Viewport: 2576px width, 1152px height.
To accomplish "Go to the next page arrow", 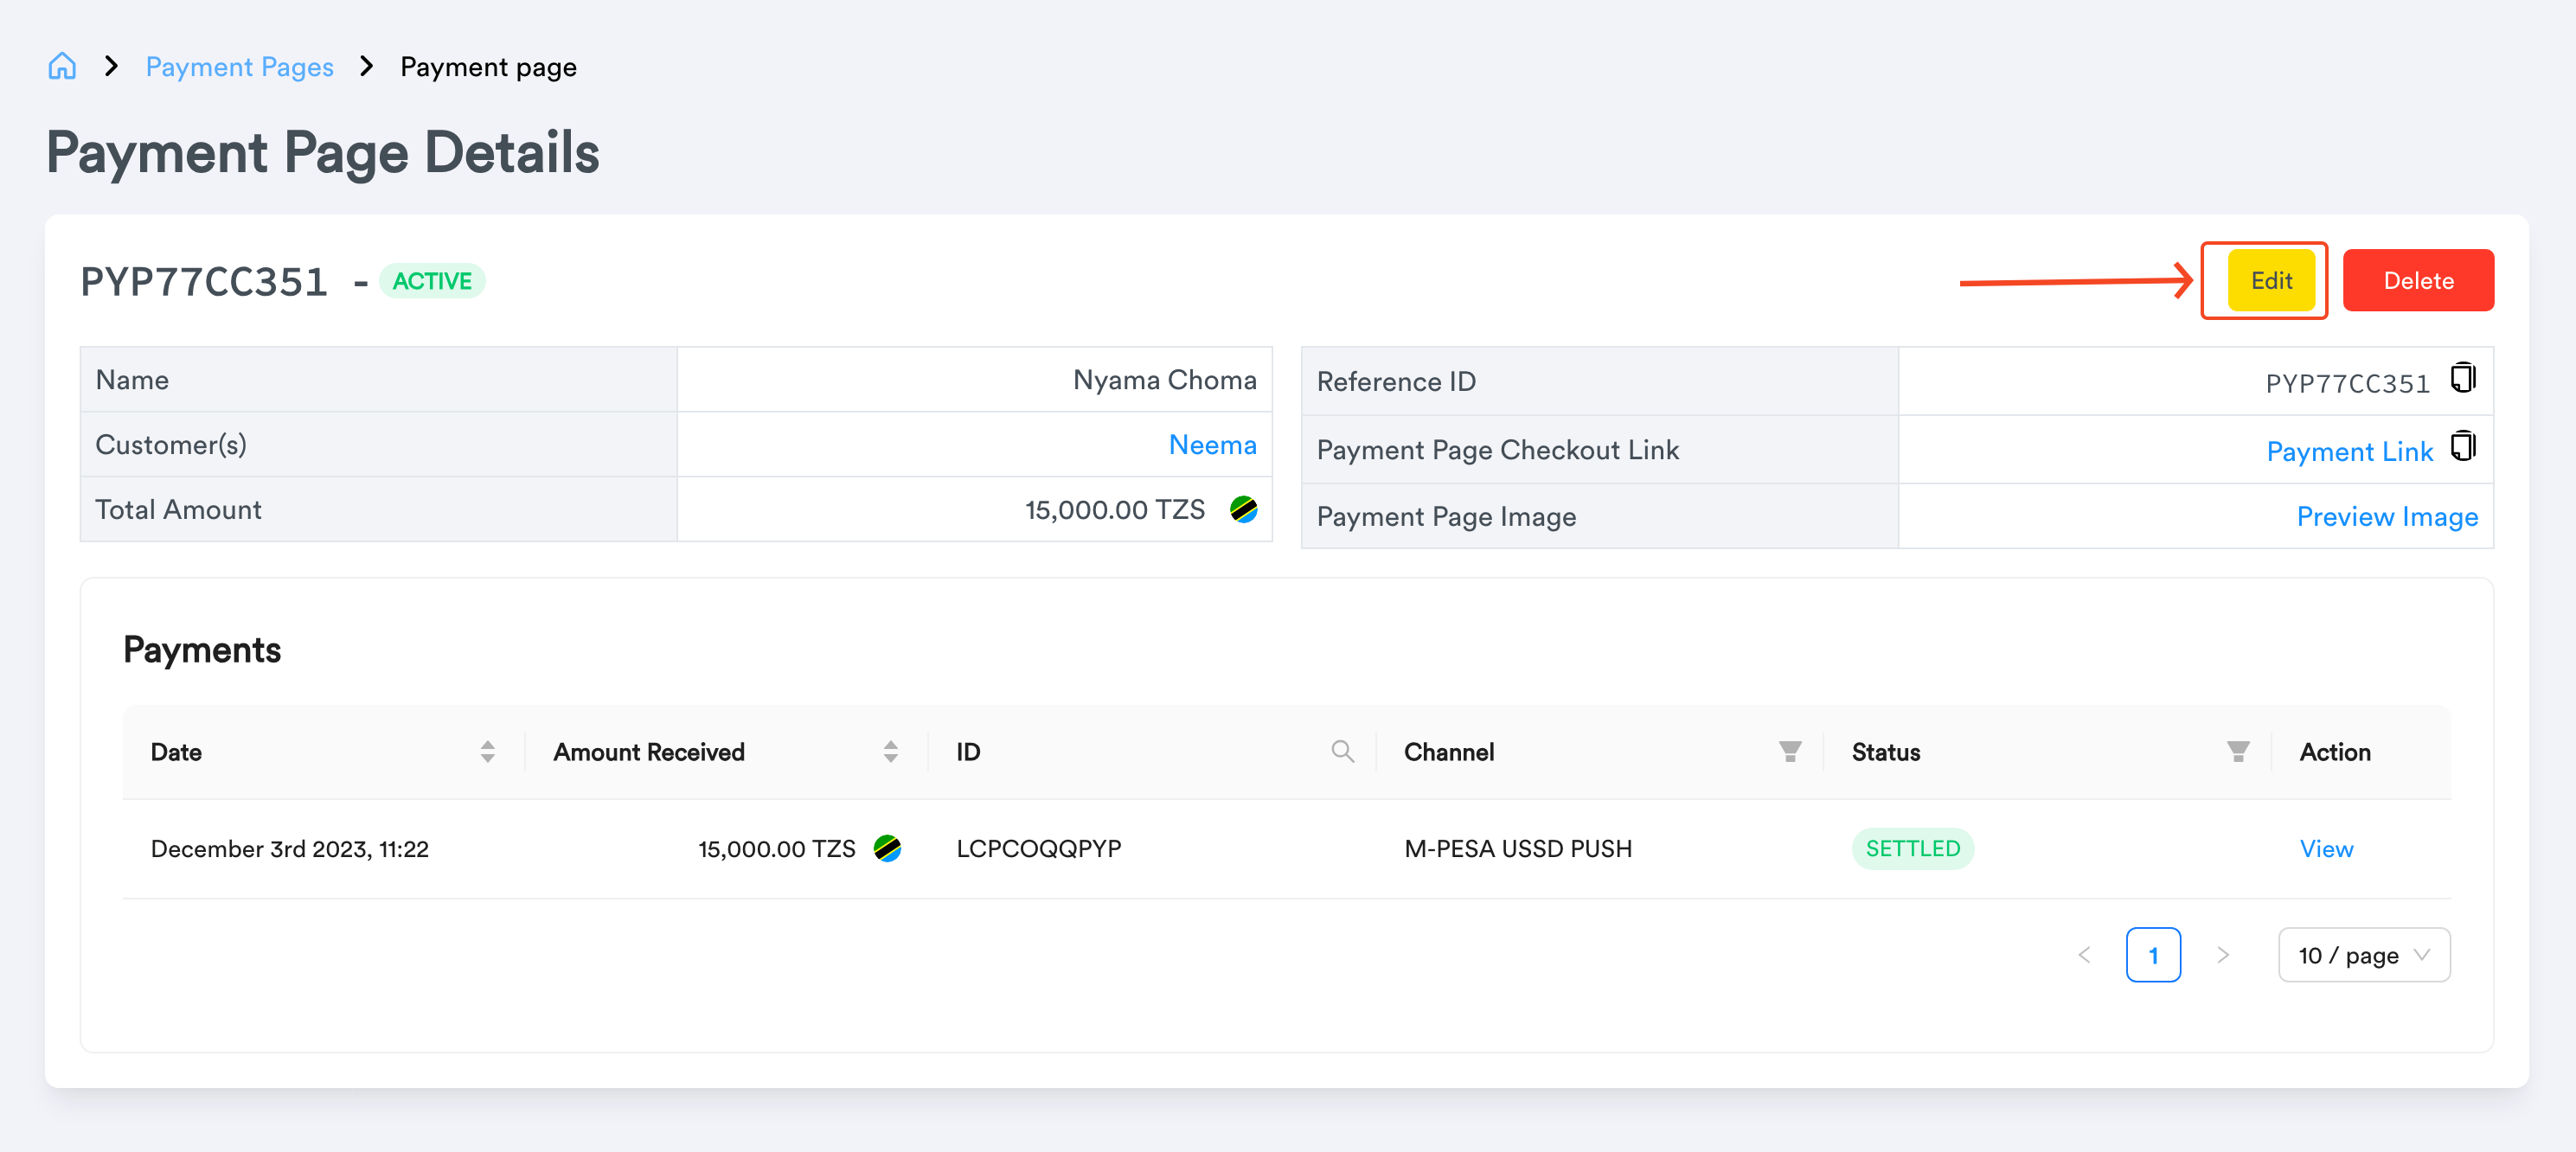I will [x=2223, y=955].
